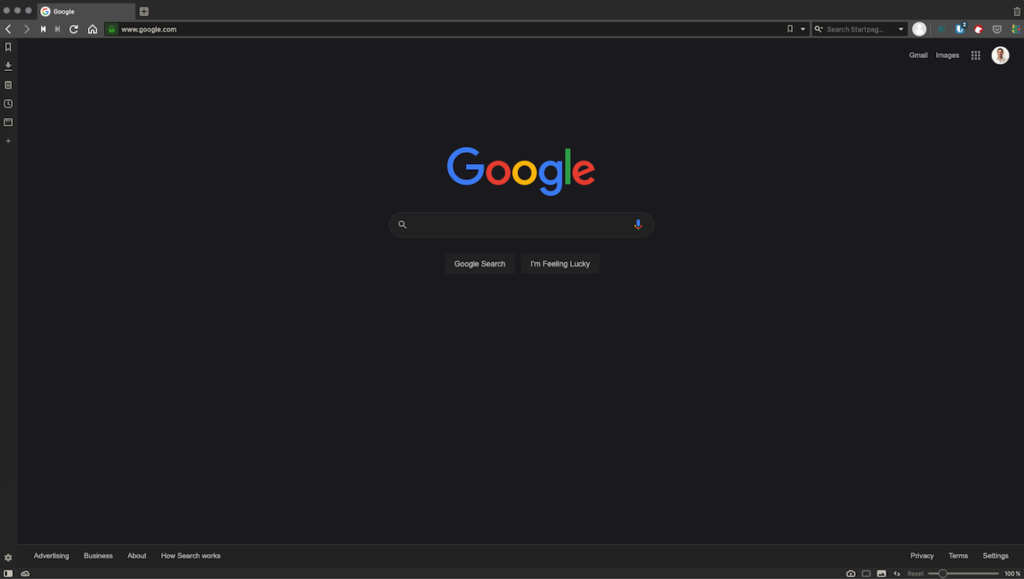Screen dimensions: 1024x579
Task: Toggle page tiling in status bar
Action: click(x=866, y=573)
